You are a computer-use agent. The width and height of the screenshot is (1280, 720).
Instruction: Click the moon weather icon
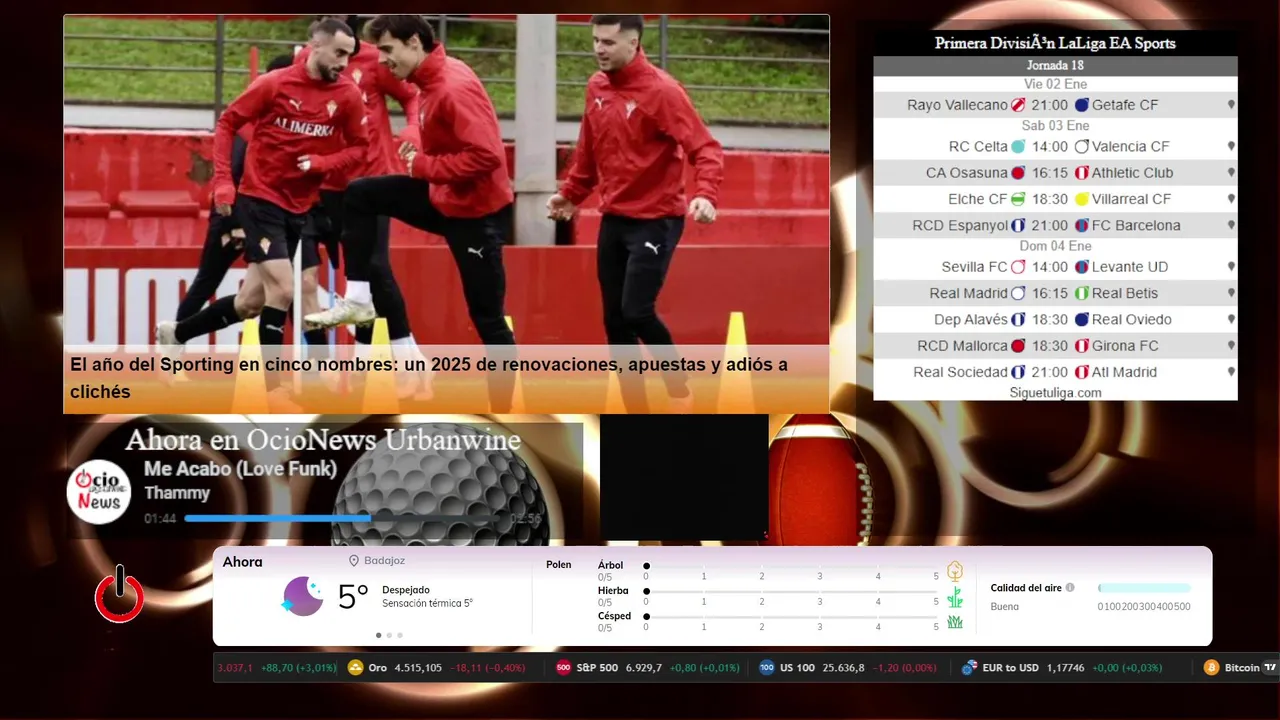(x=302, y=596)
